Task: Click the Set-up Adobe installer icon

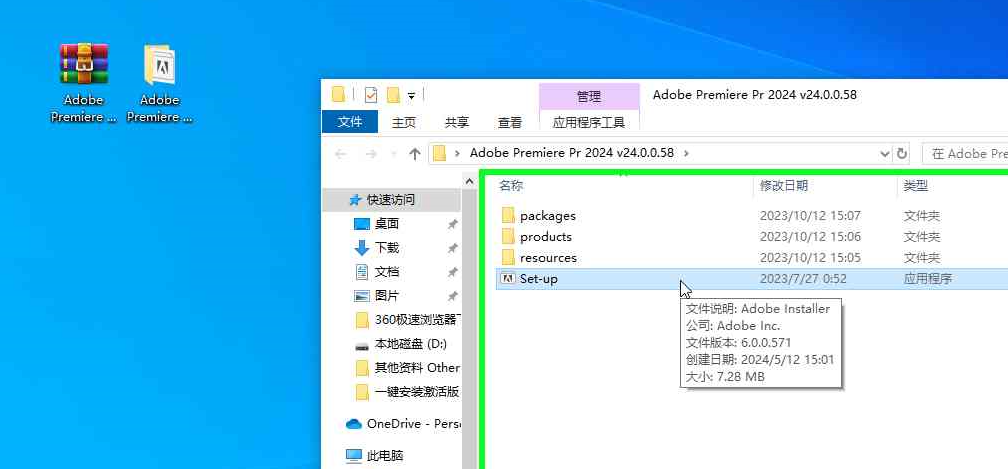Action: 508,278
